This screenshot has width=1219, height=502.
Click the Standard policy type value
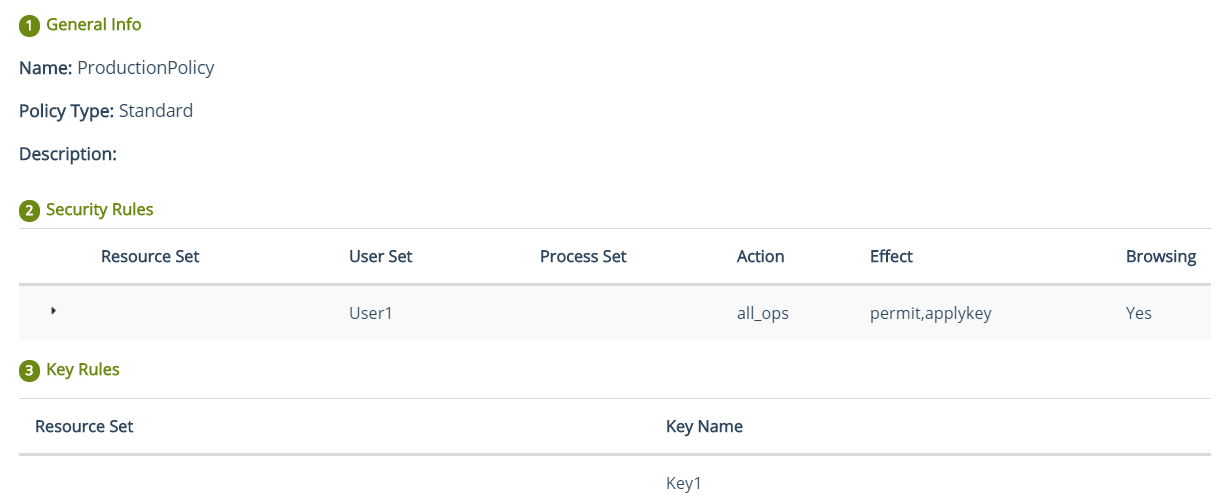(156, 111)
